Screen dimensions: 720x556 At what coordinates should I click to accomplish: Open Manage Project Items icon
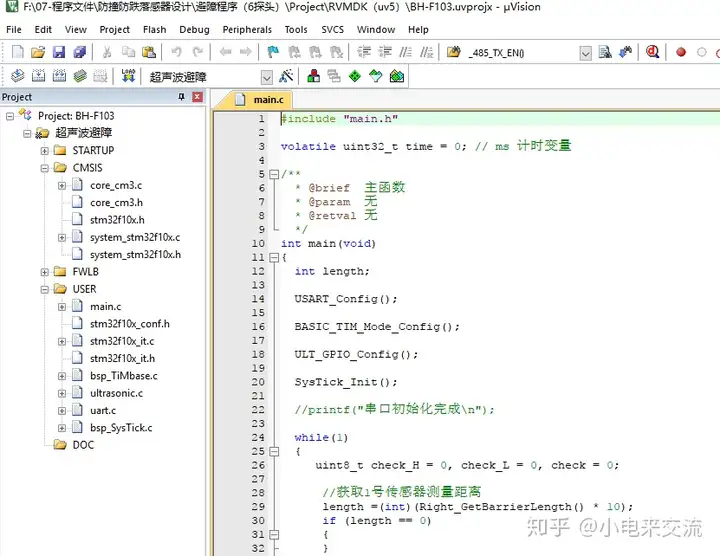(x=314, y=75)
